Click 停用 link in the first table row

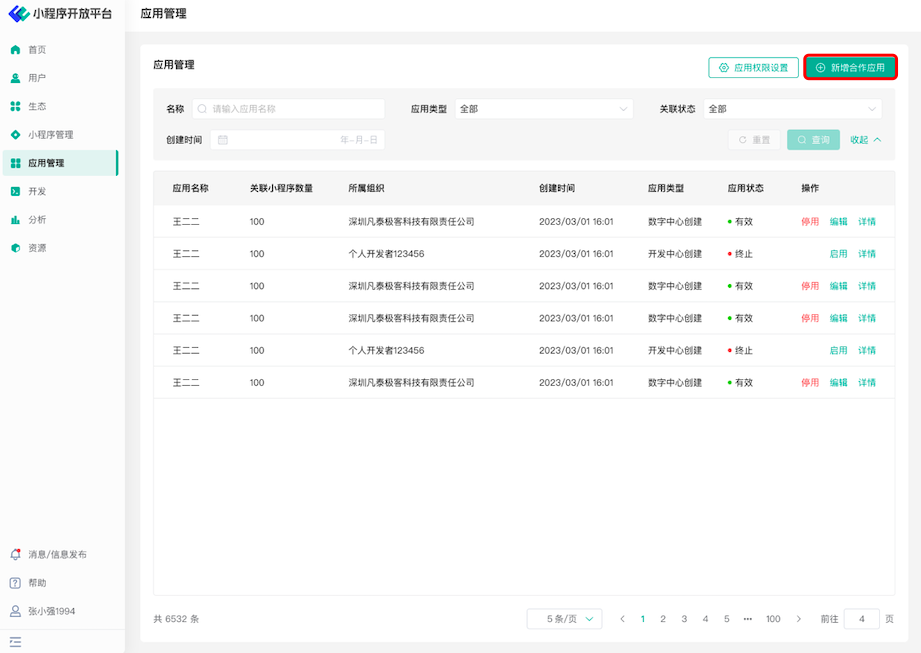[x=810, y=222]
